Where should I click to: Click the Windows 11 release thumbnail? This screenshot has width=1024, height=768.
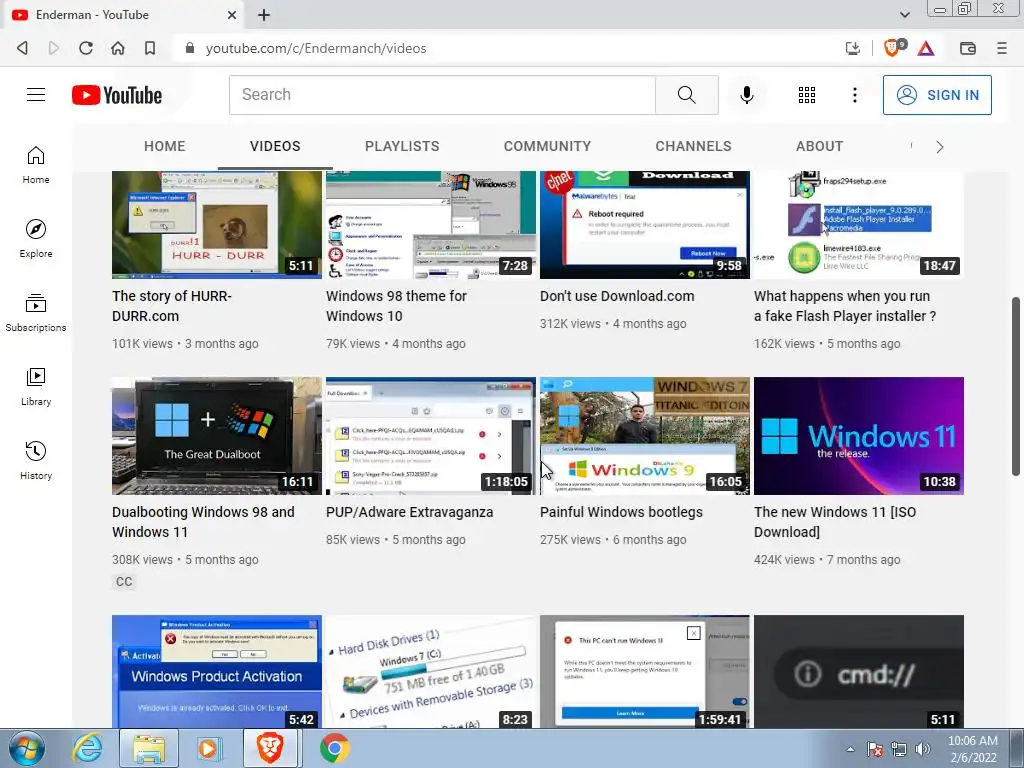[859, 436]
